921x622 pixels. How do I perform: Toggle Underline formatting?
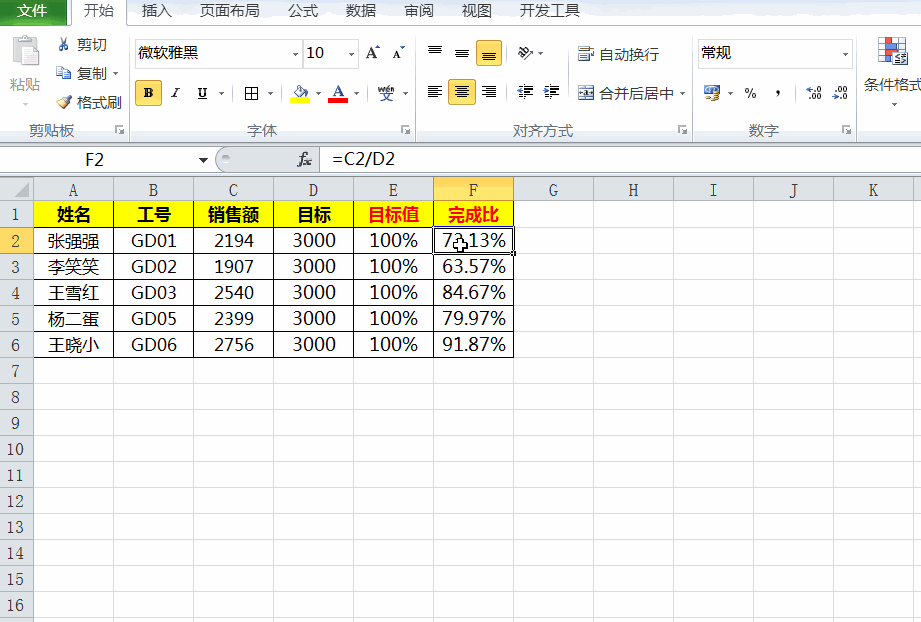202,93
